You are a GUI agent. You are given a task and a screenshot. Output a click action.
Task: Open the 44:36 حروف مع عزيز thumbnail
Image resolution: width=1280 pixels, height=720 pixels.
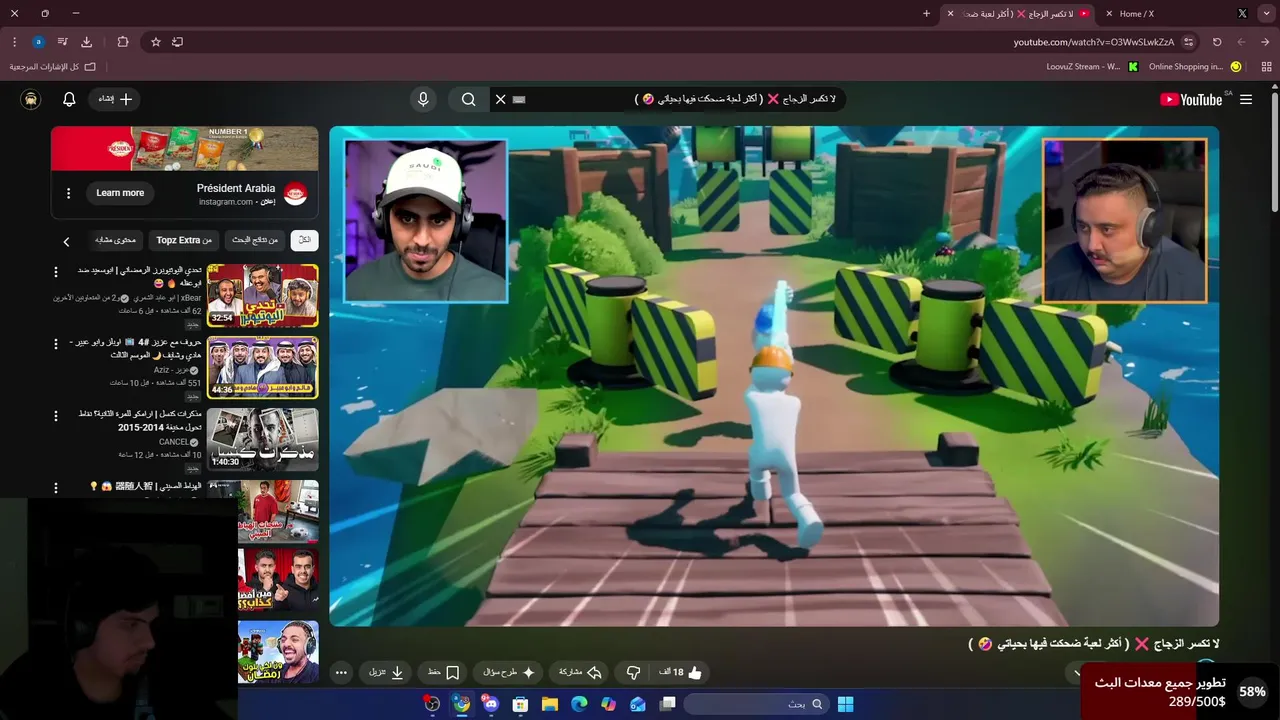[x=263, y=367]
